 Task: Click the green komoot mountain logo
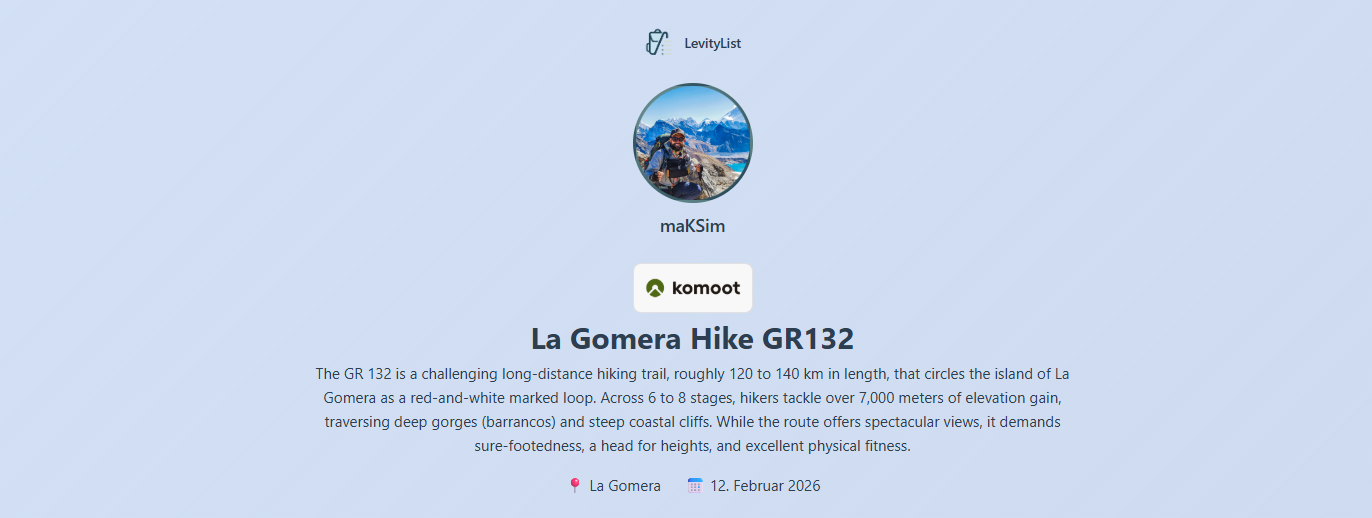click(655, 288)
